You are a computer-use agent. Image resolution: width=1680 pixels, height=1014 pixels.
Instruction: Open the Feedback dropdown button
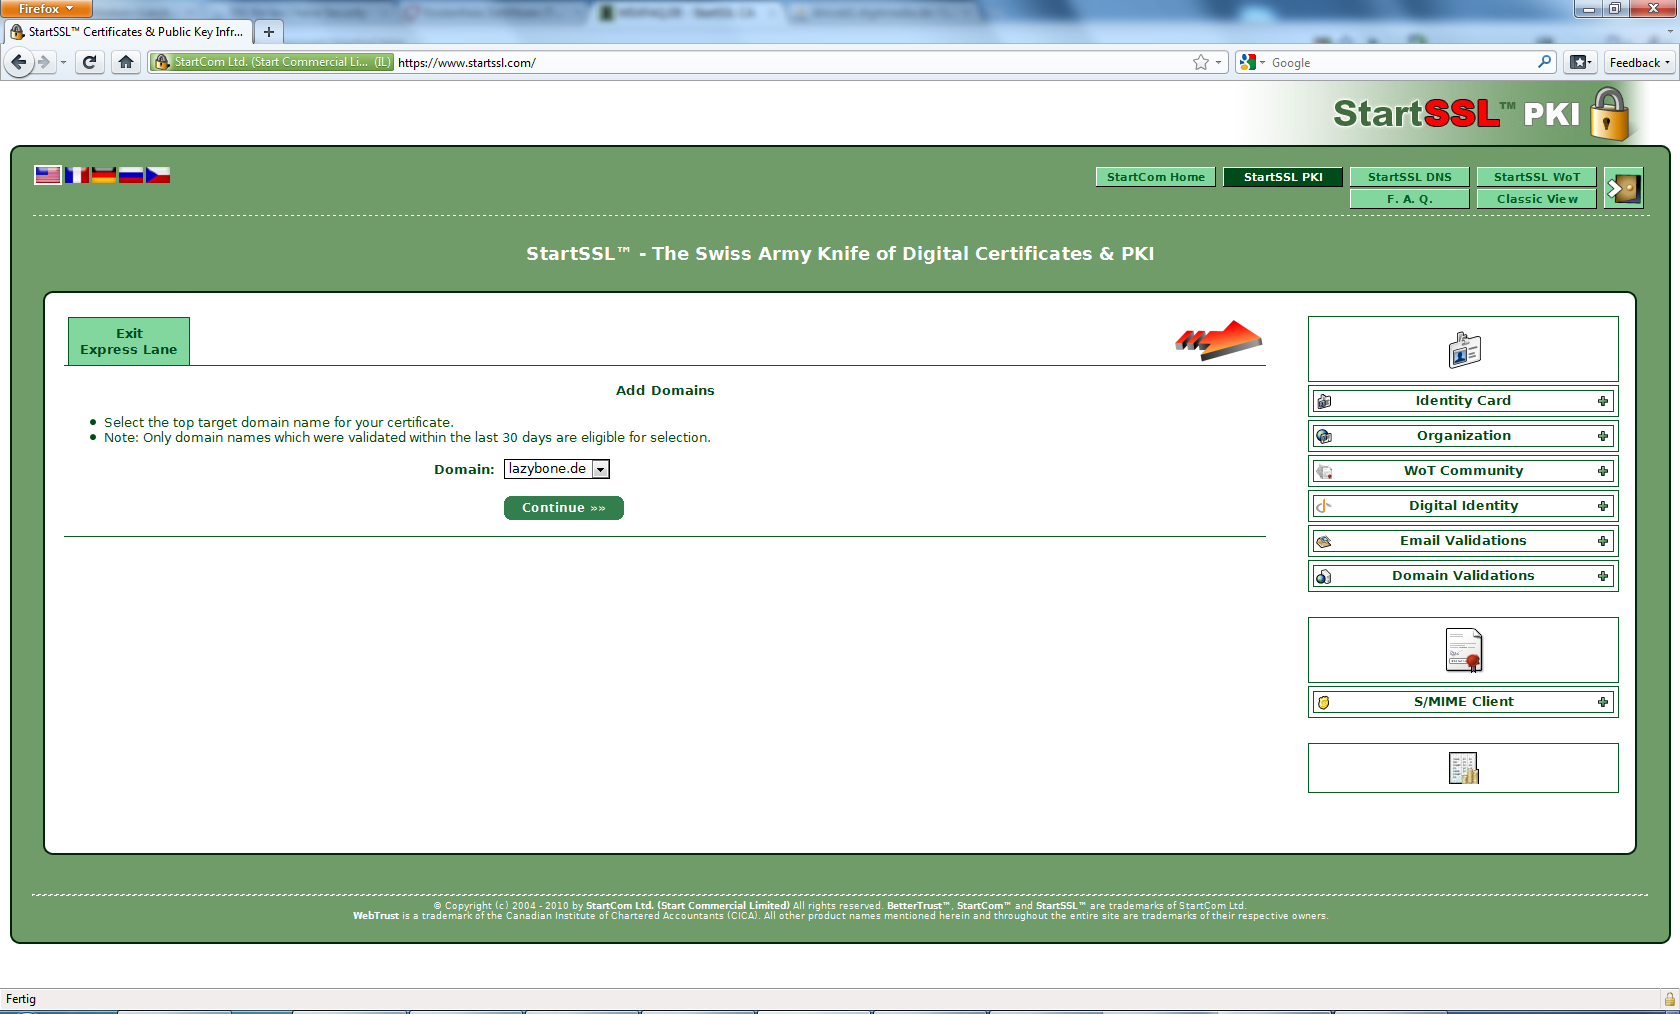(x=1640, y=62)
